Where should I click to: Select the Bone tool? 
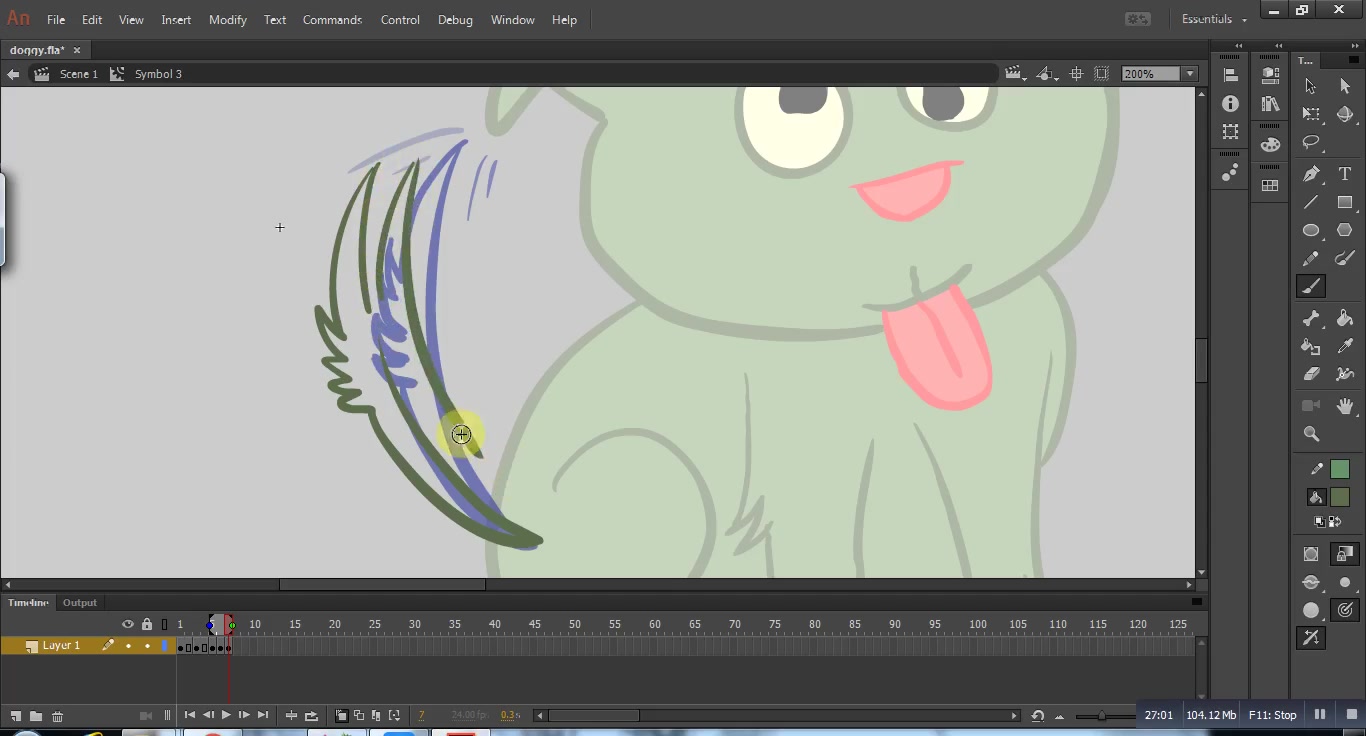click(1312, 318)
